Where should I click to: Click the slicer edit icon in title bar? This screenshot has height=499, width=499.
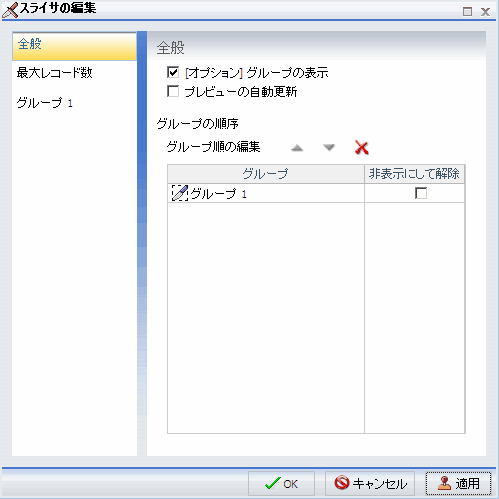pos(10,10)
